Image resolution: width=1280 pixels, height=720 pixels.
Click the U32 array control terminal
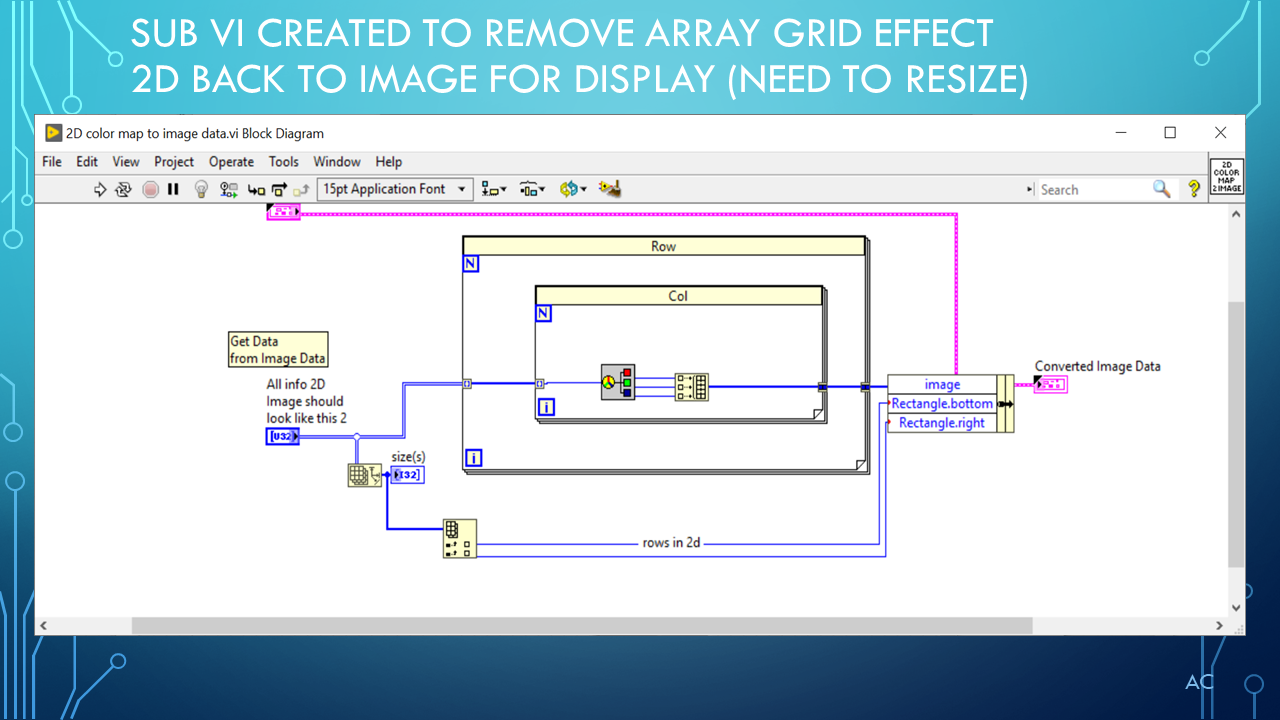pos(282,436)
